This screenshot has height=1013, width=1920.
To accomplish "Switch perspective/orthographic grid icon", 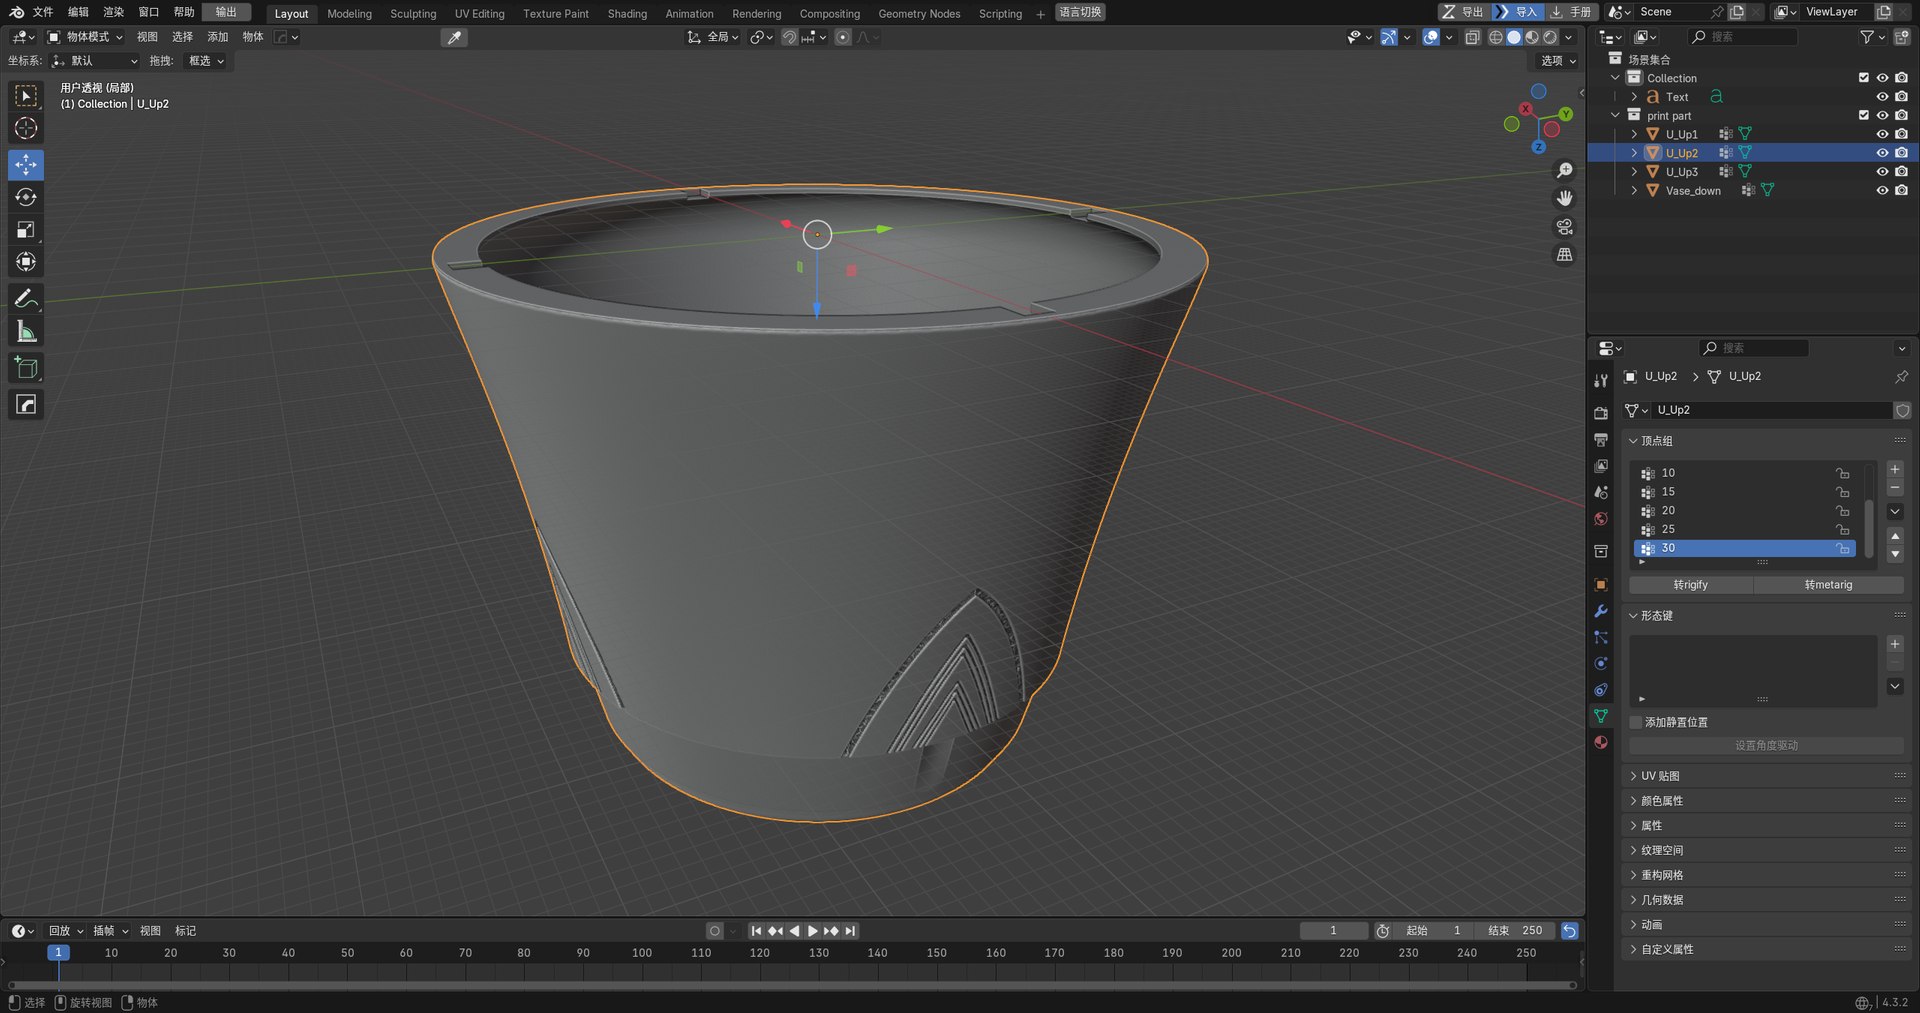I will pyautogui.click(x=1565, y=255).
